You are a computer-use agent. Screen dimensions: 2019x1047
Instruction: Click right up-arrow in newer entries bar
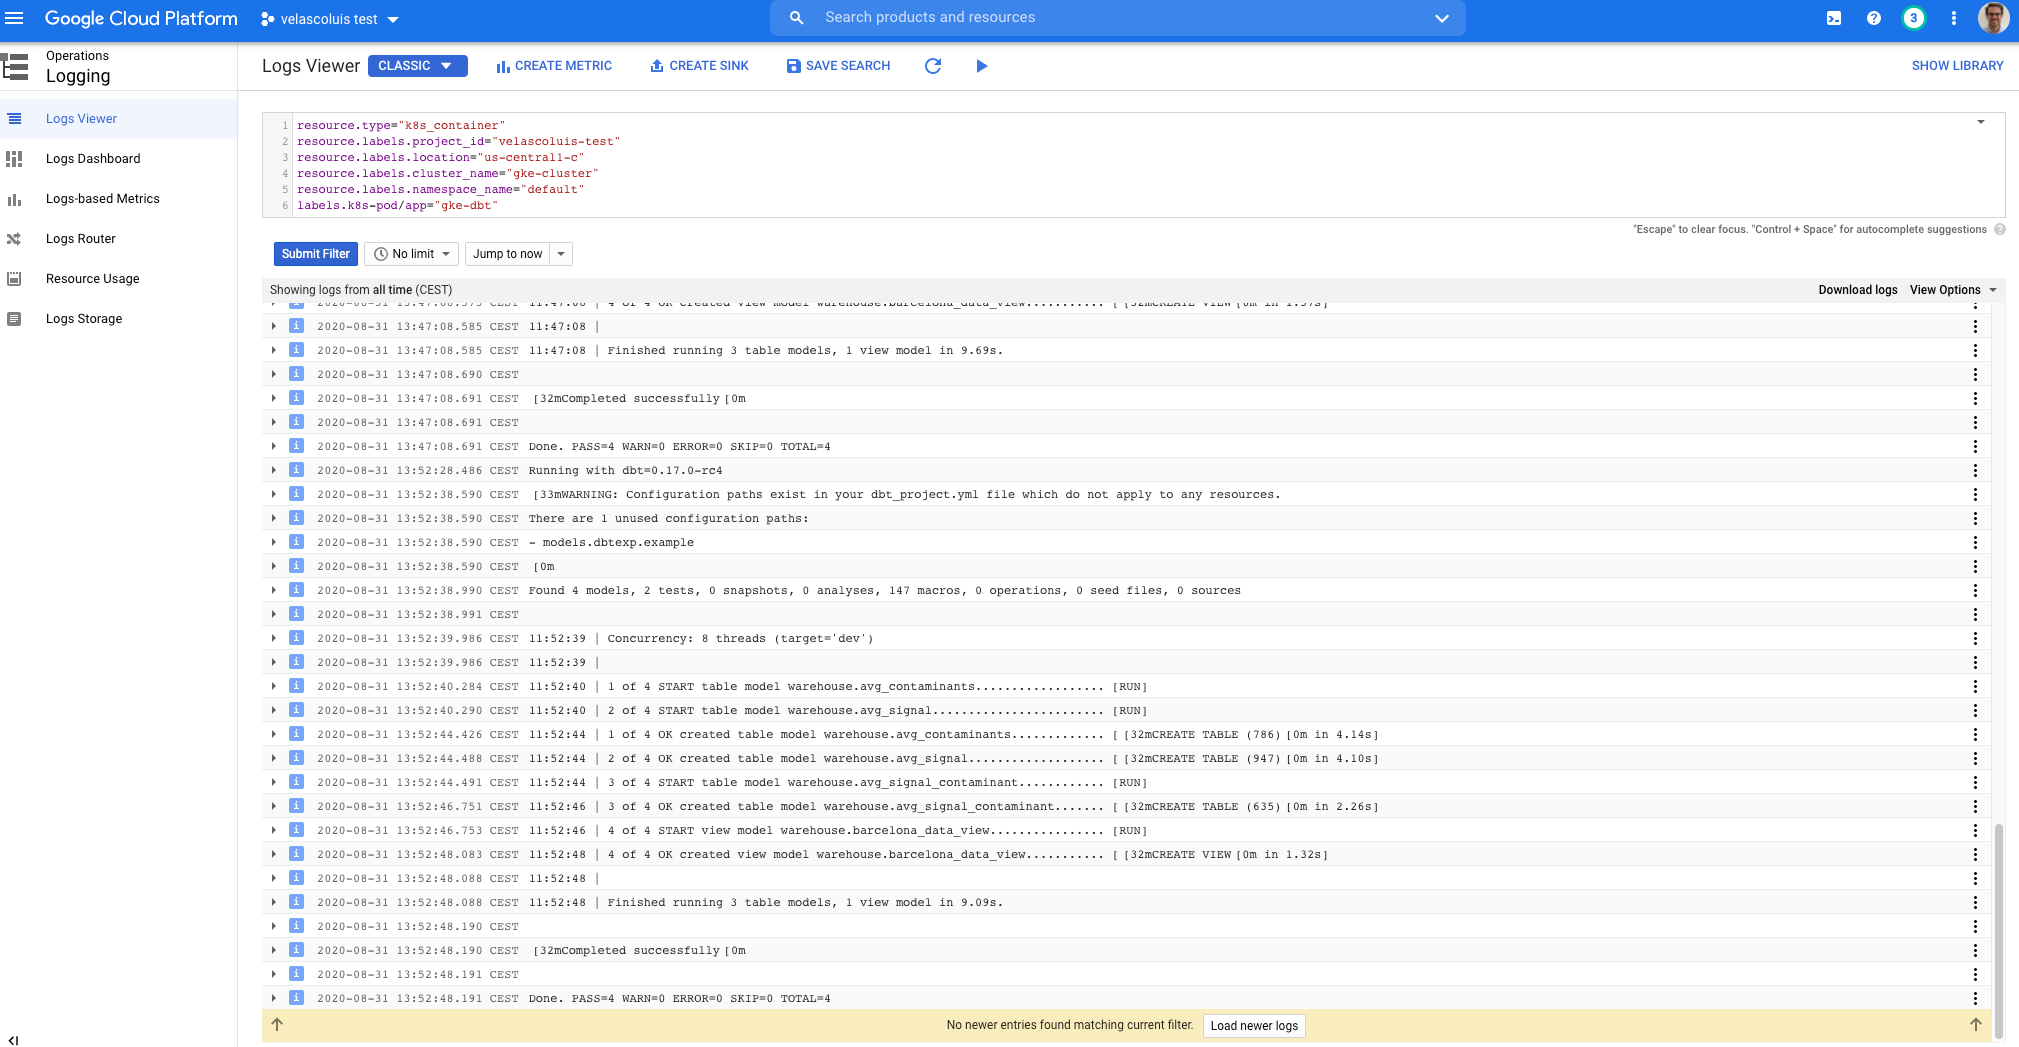pyautogui.click(x=1976, y=1025)
